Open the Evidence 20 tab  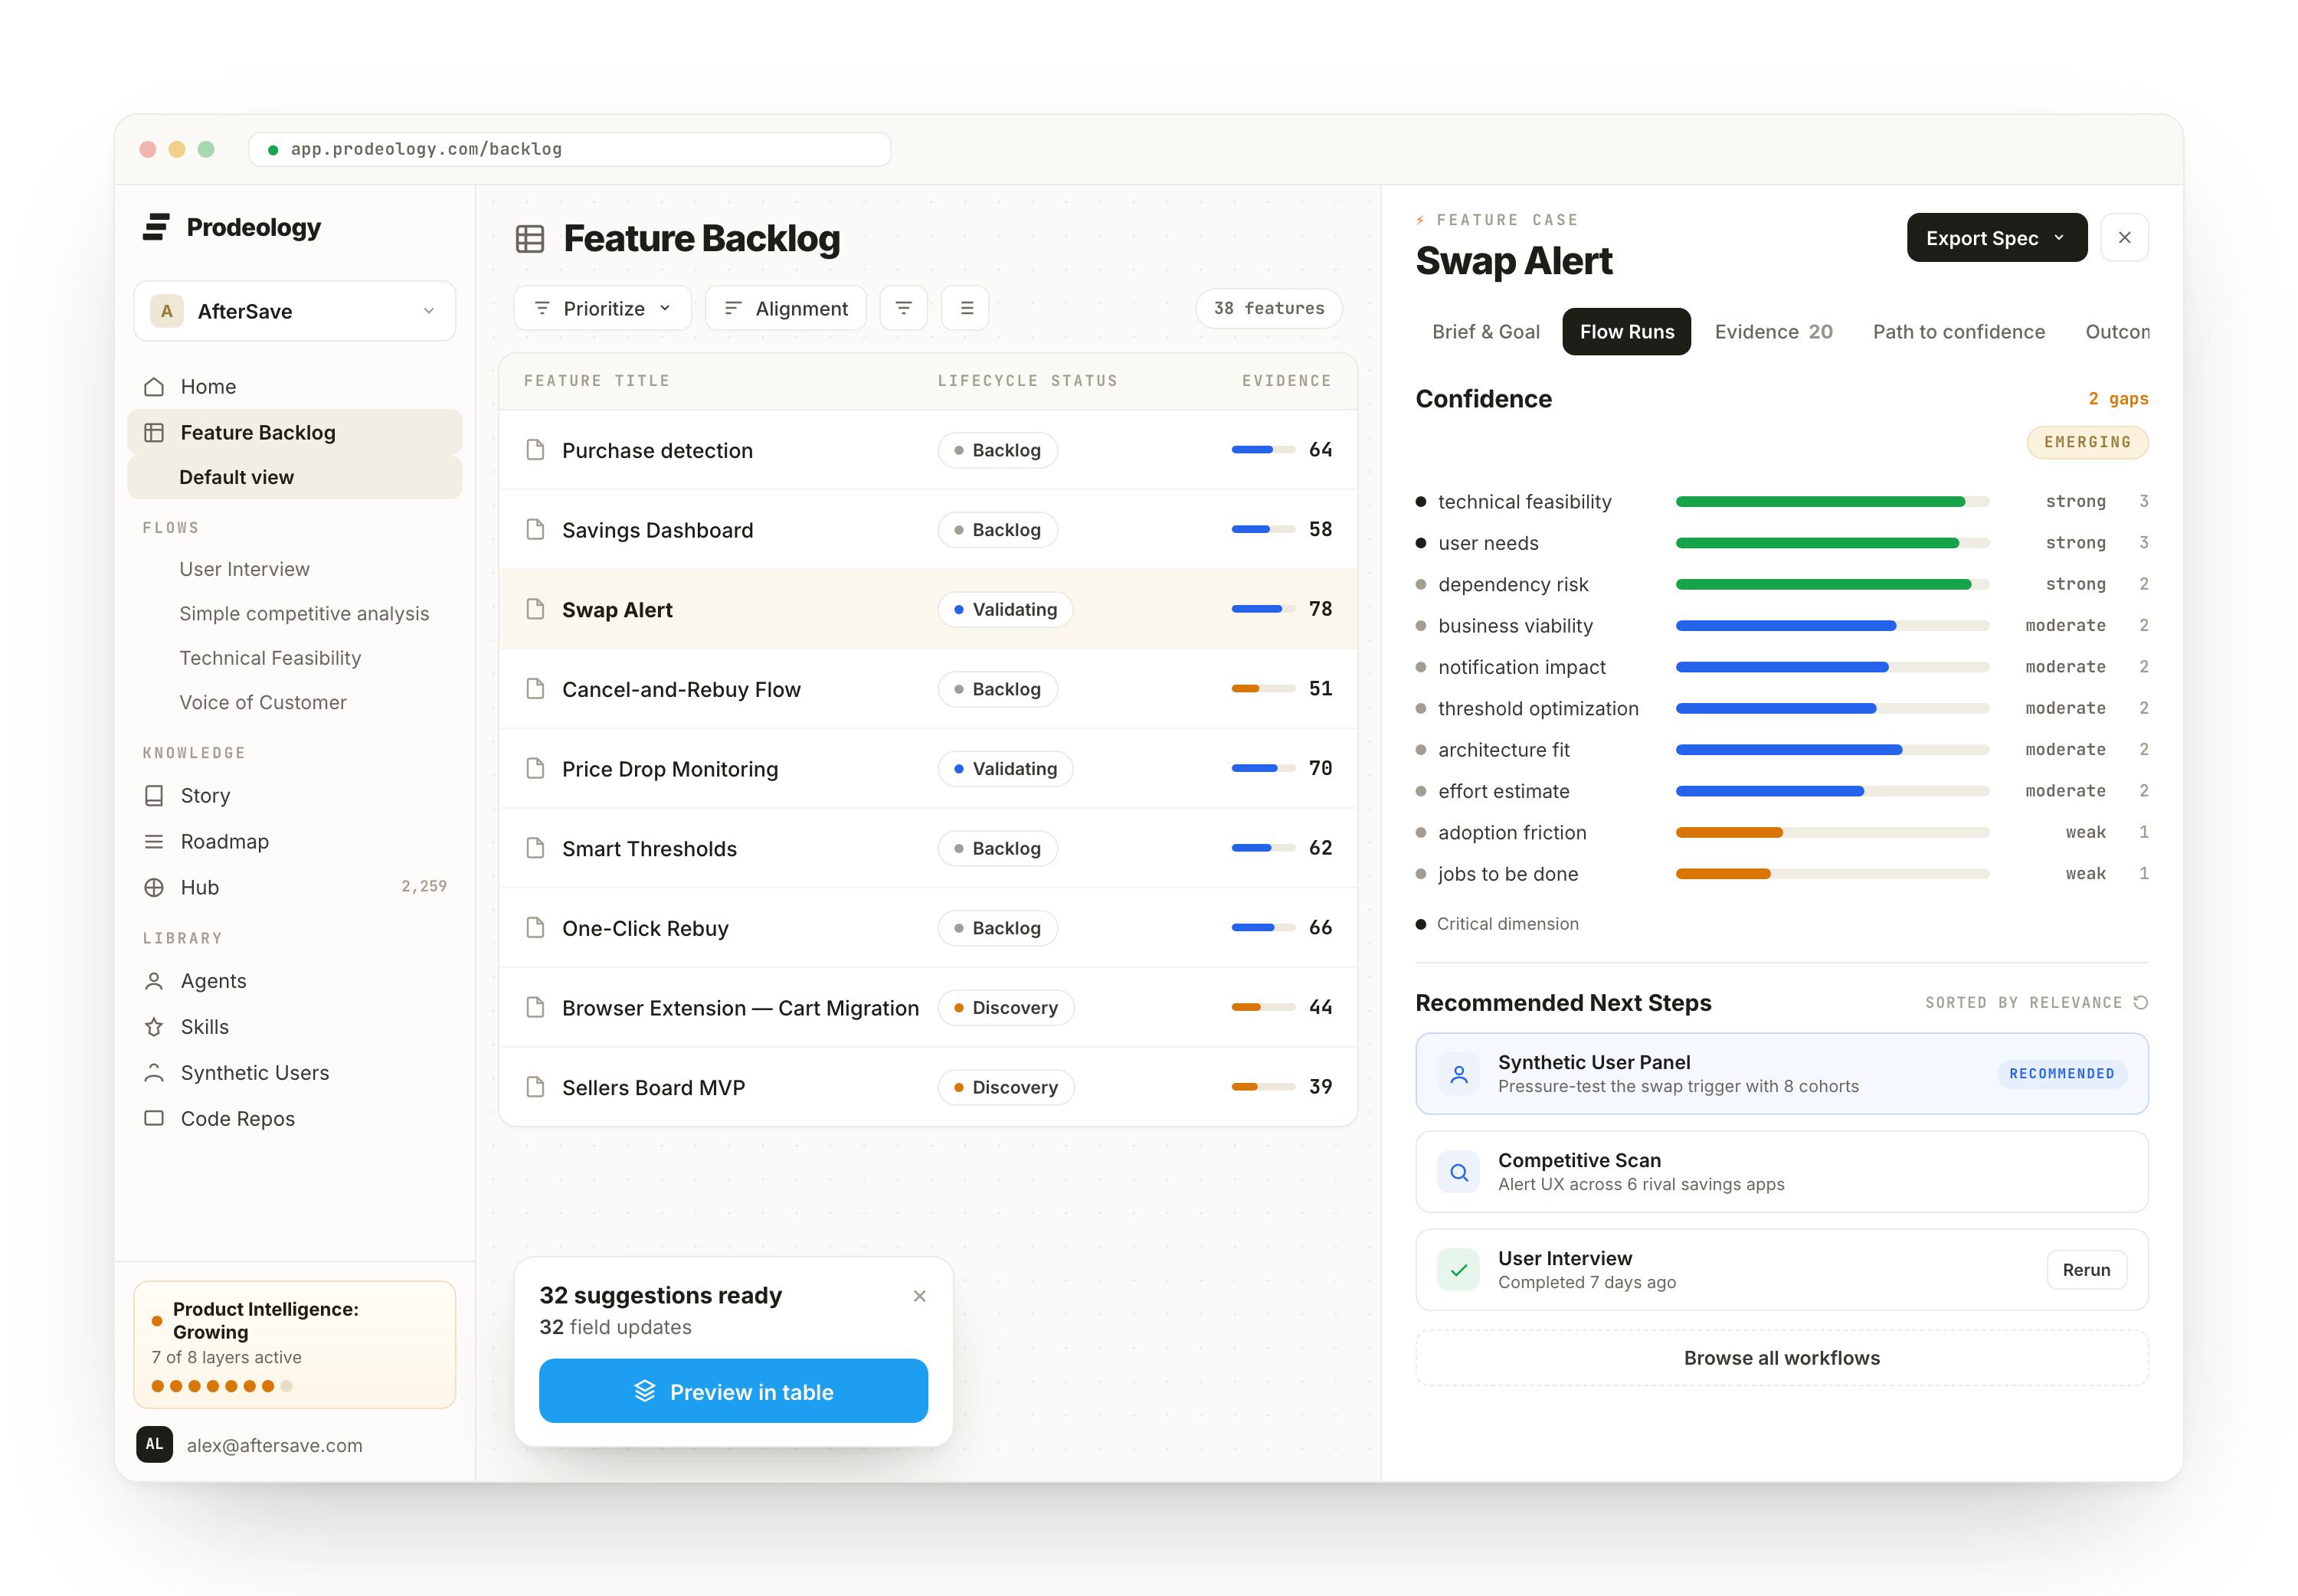pos(1773,332)
